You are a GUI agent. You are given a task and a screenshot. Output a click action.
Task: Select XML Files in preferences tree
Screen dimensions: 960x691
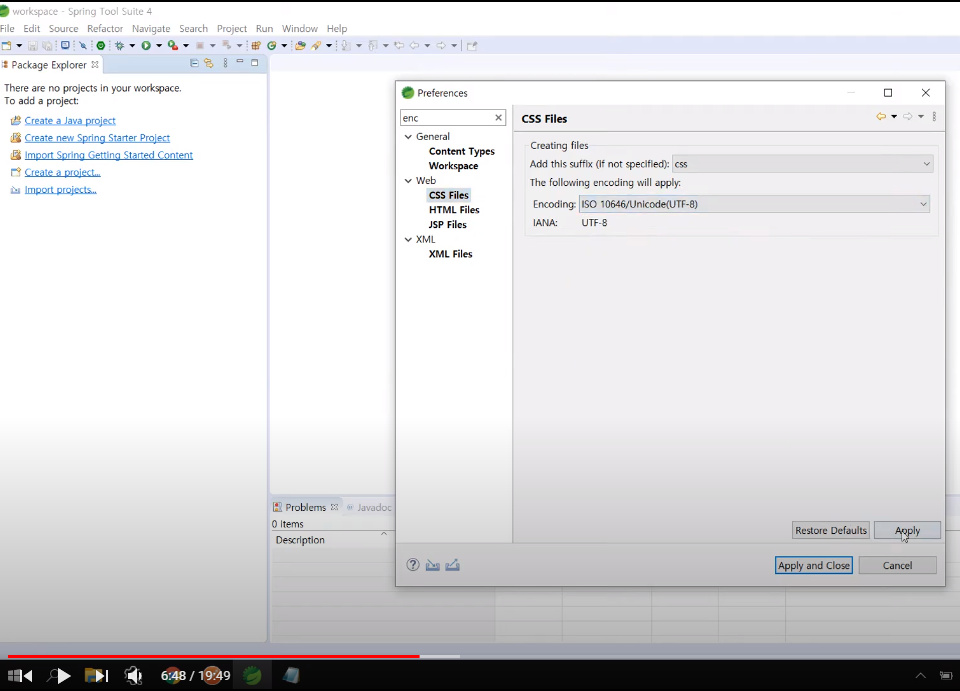tap(451, 254)
